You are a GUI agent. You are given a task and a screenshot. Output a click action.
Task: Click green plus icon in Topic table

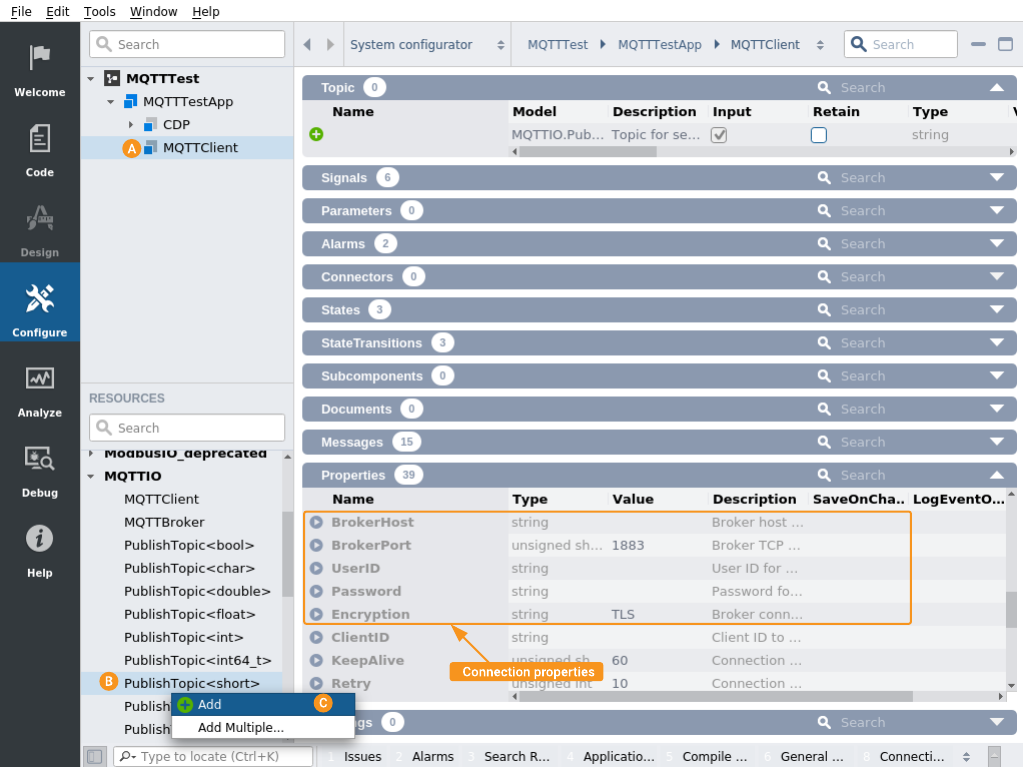tap(316, 134)
